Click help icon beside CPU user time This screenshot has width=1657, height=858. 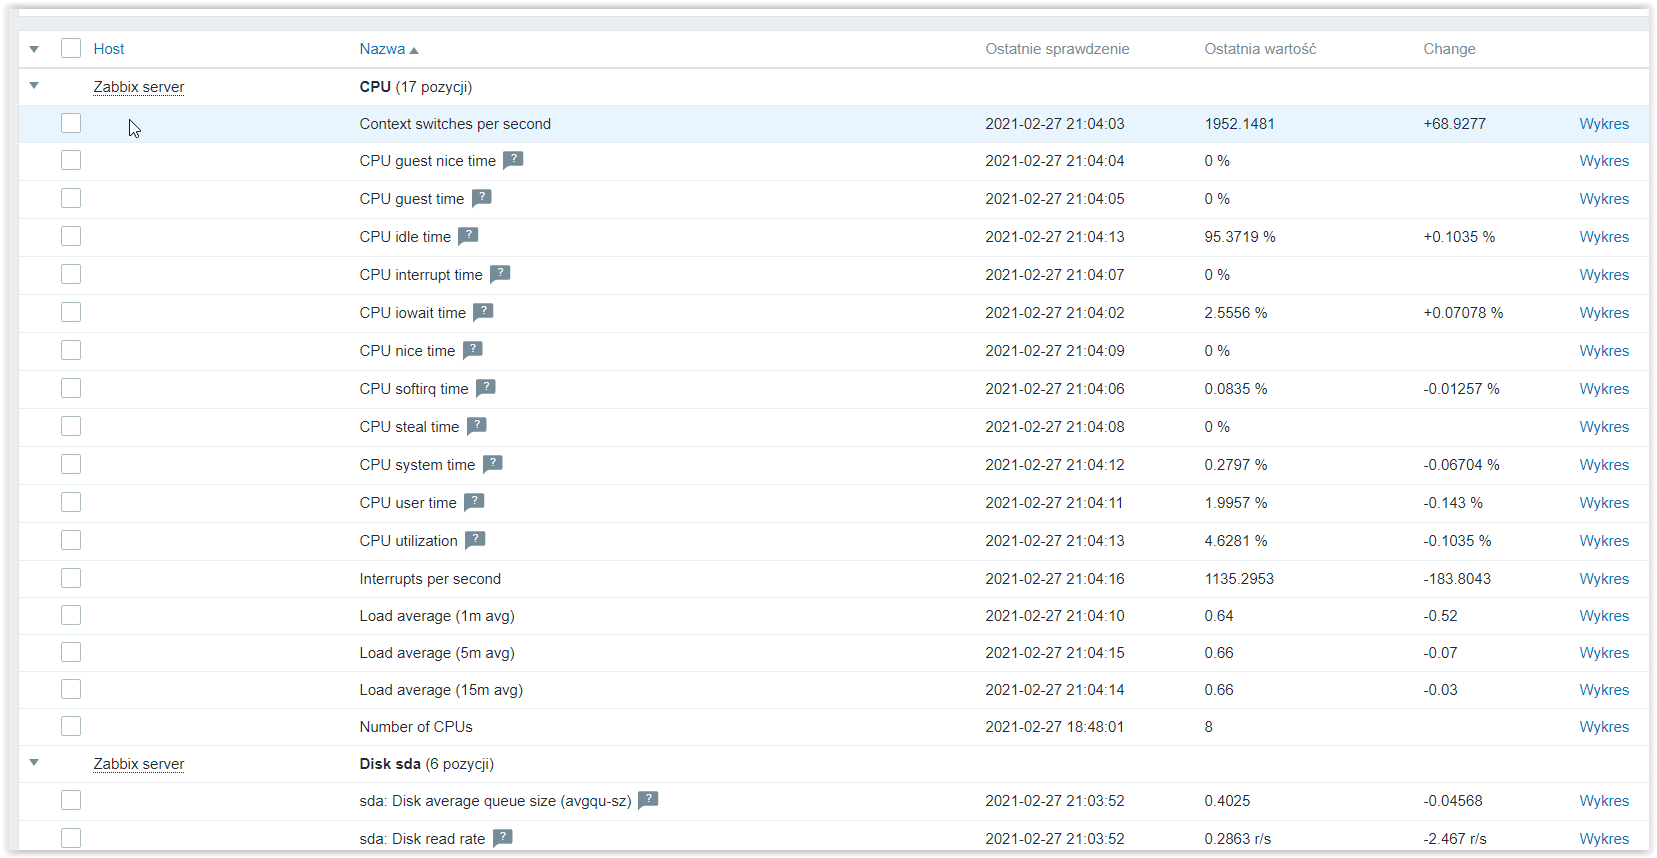pos(474,501)
